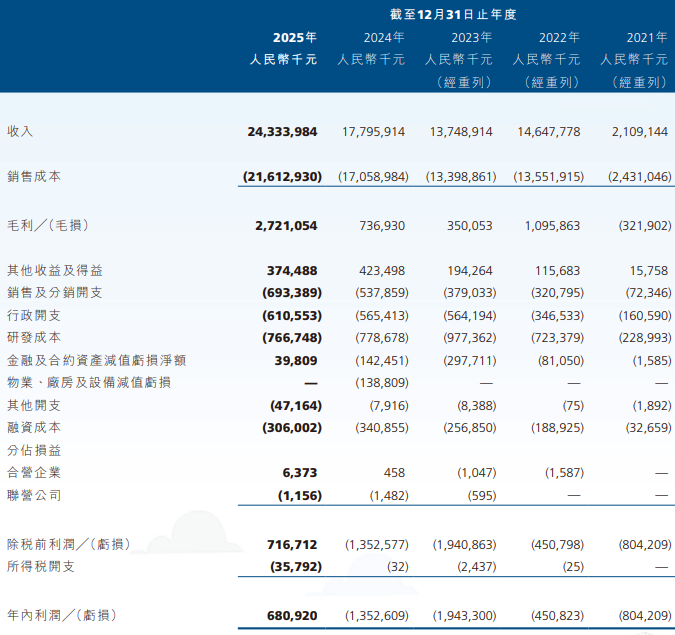The width and height of the screenshot is (675, 635).
Task: Select the 所得稅開支 row label
Action: click(40, 567)
